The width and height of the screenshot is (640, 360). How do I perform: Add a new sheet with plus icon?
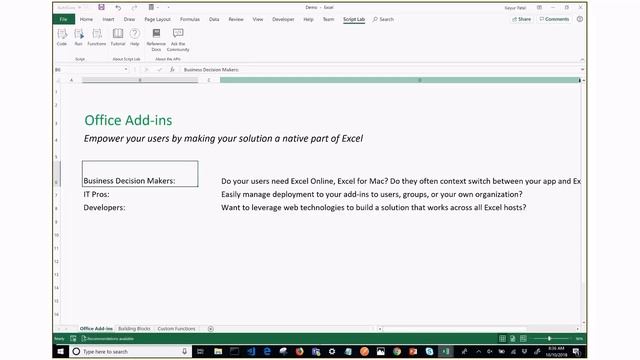coord(211,329)
